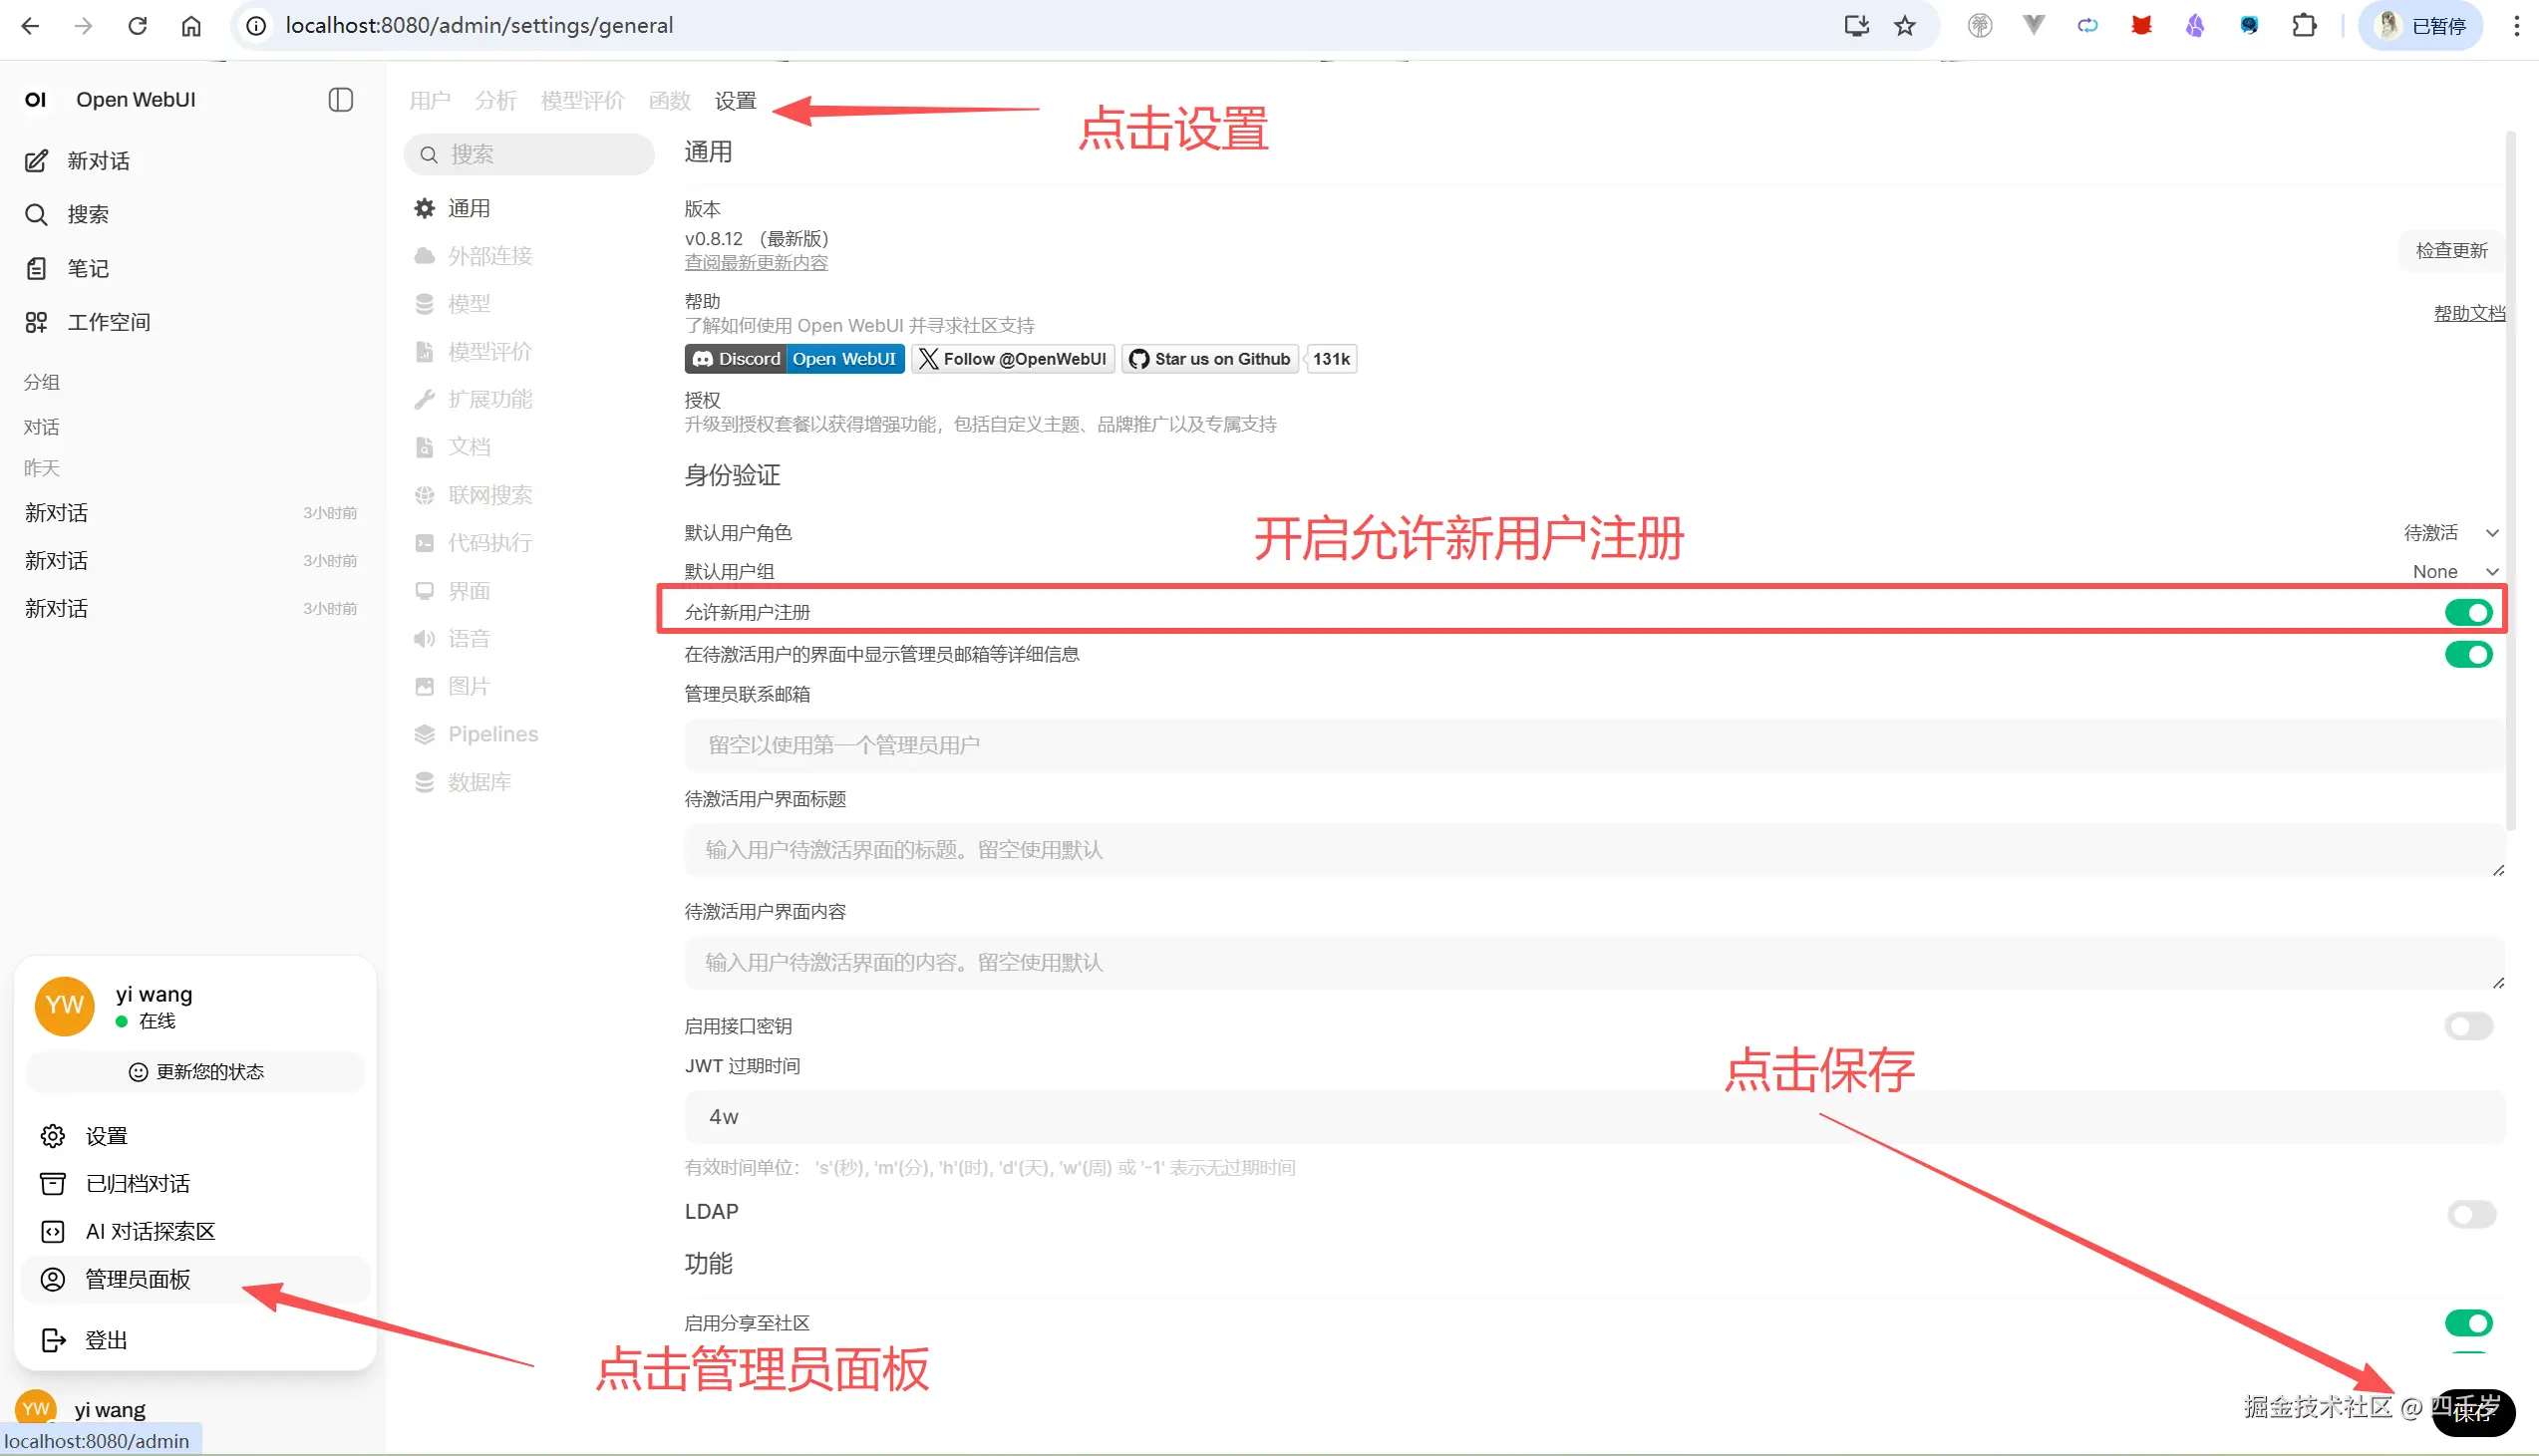
Task: Open the Pipelines settings section
Action: point(493,733)
